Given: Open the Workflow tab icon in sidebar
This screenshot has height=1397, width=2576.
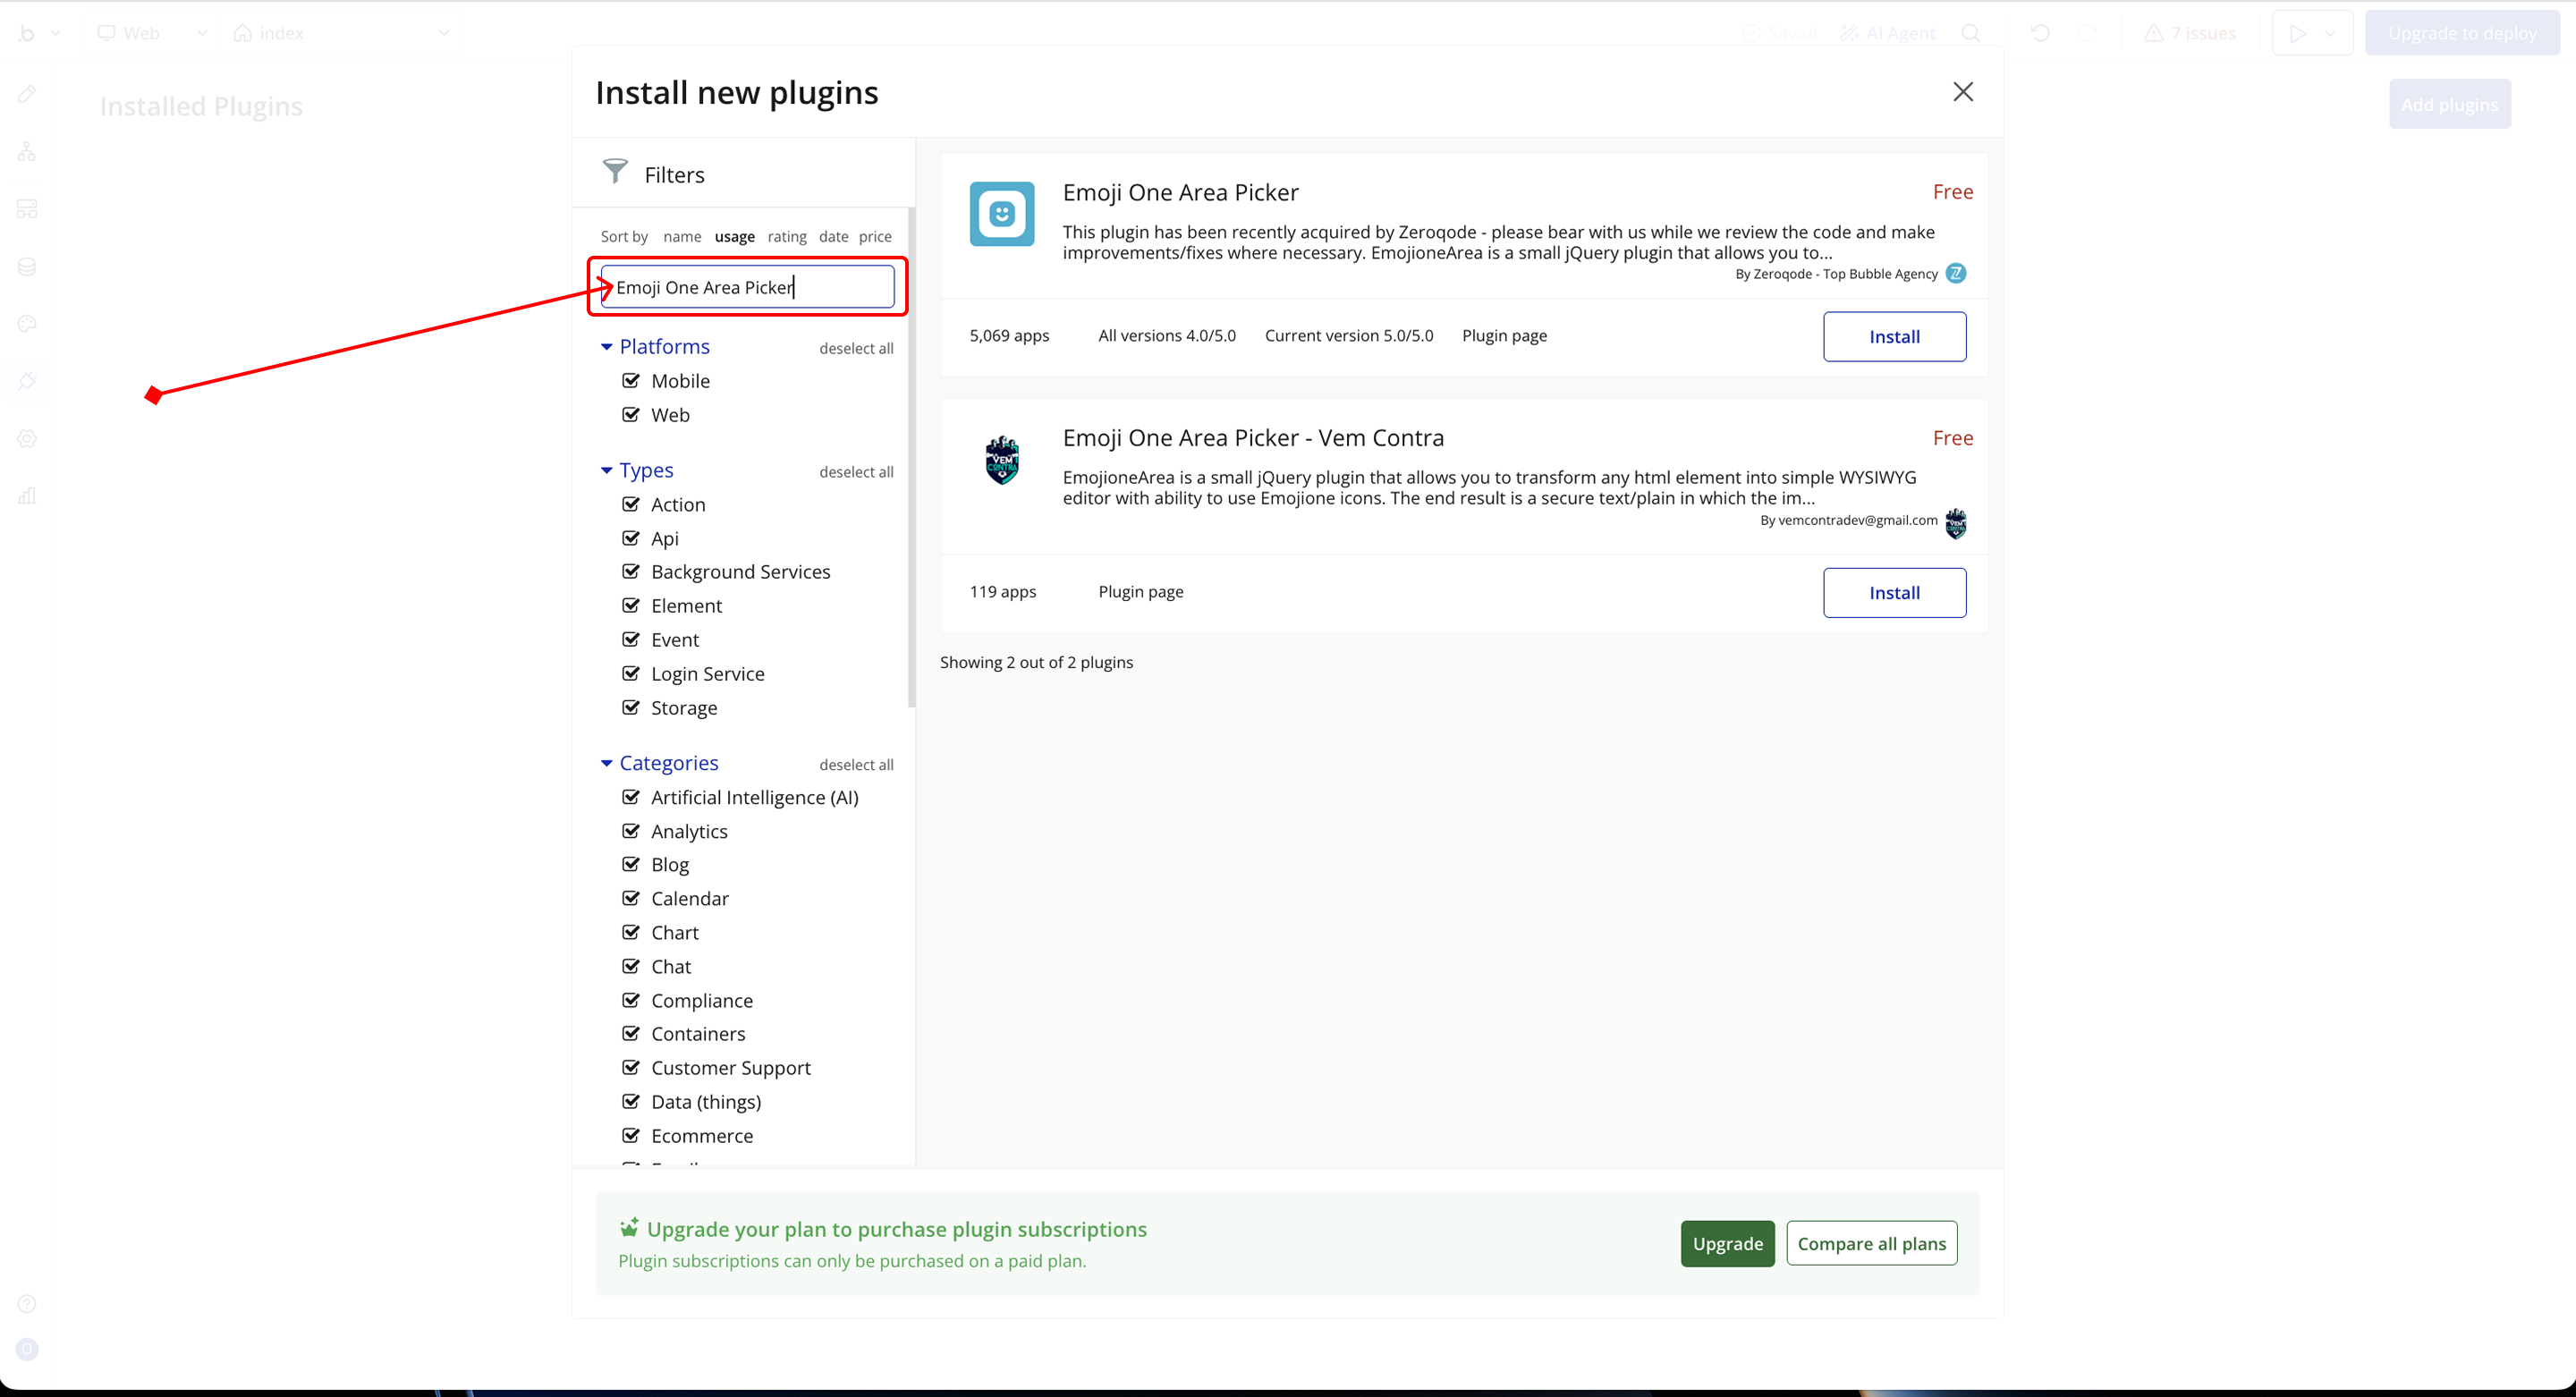Looking at the screenshot, I should pos(27,152).
